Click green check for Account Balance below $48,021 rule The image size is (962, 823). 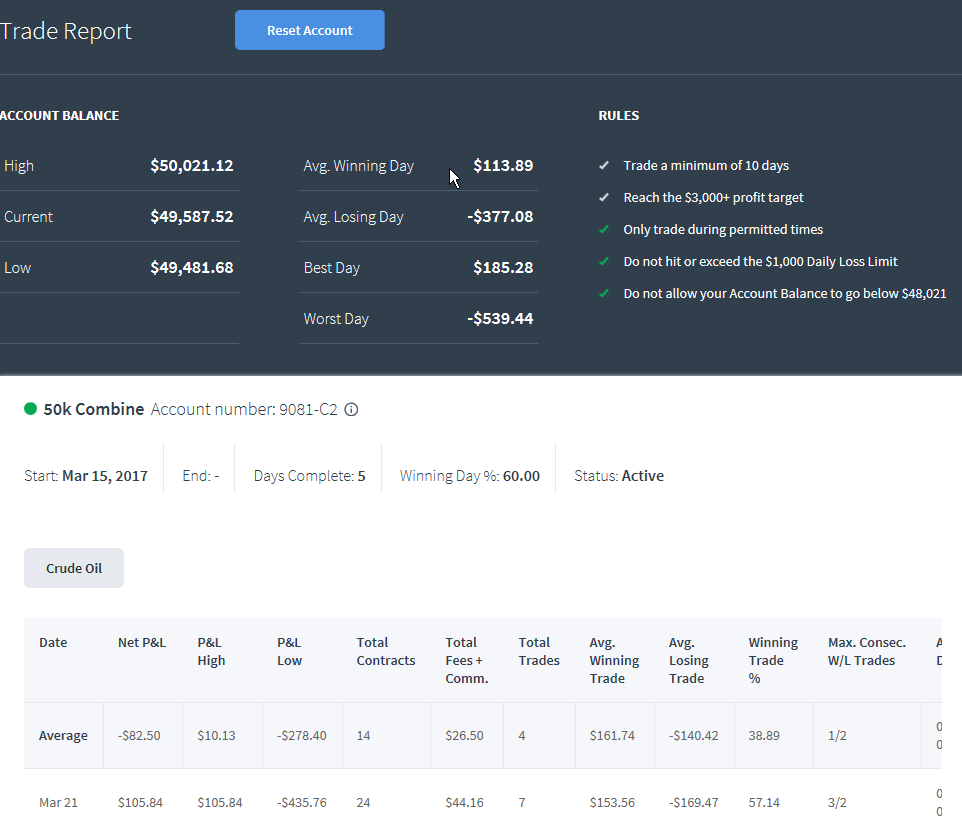(604, 293)
